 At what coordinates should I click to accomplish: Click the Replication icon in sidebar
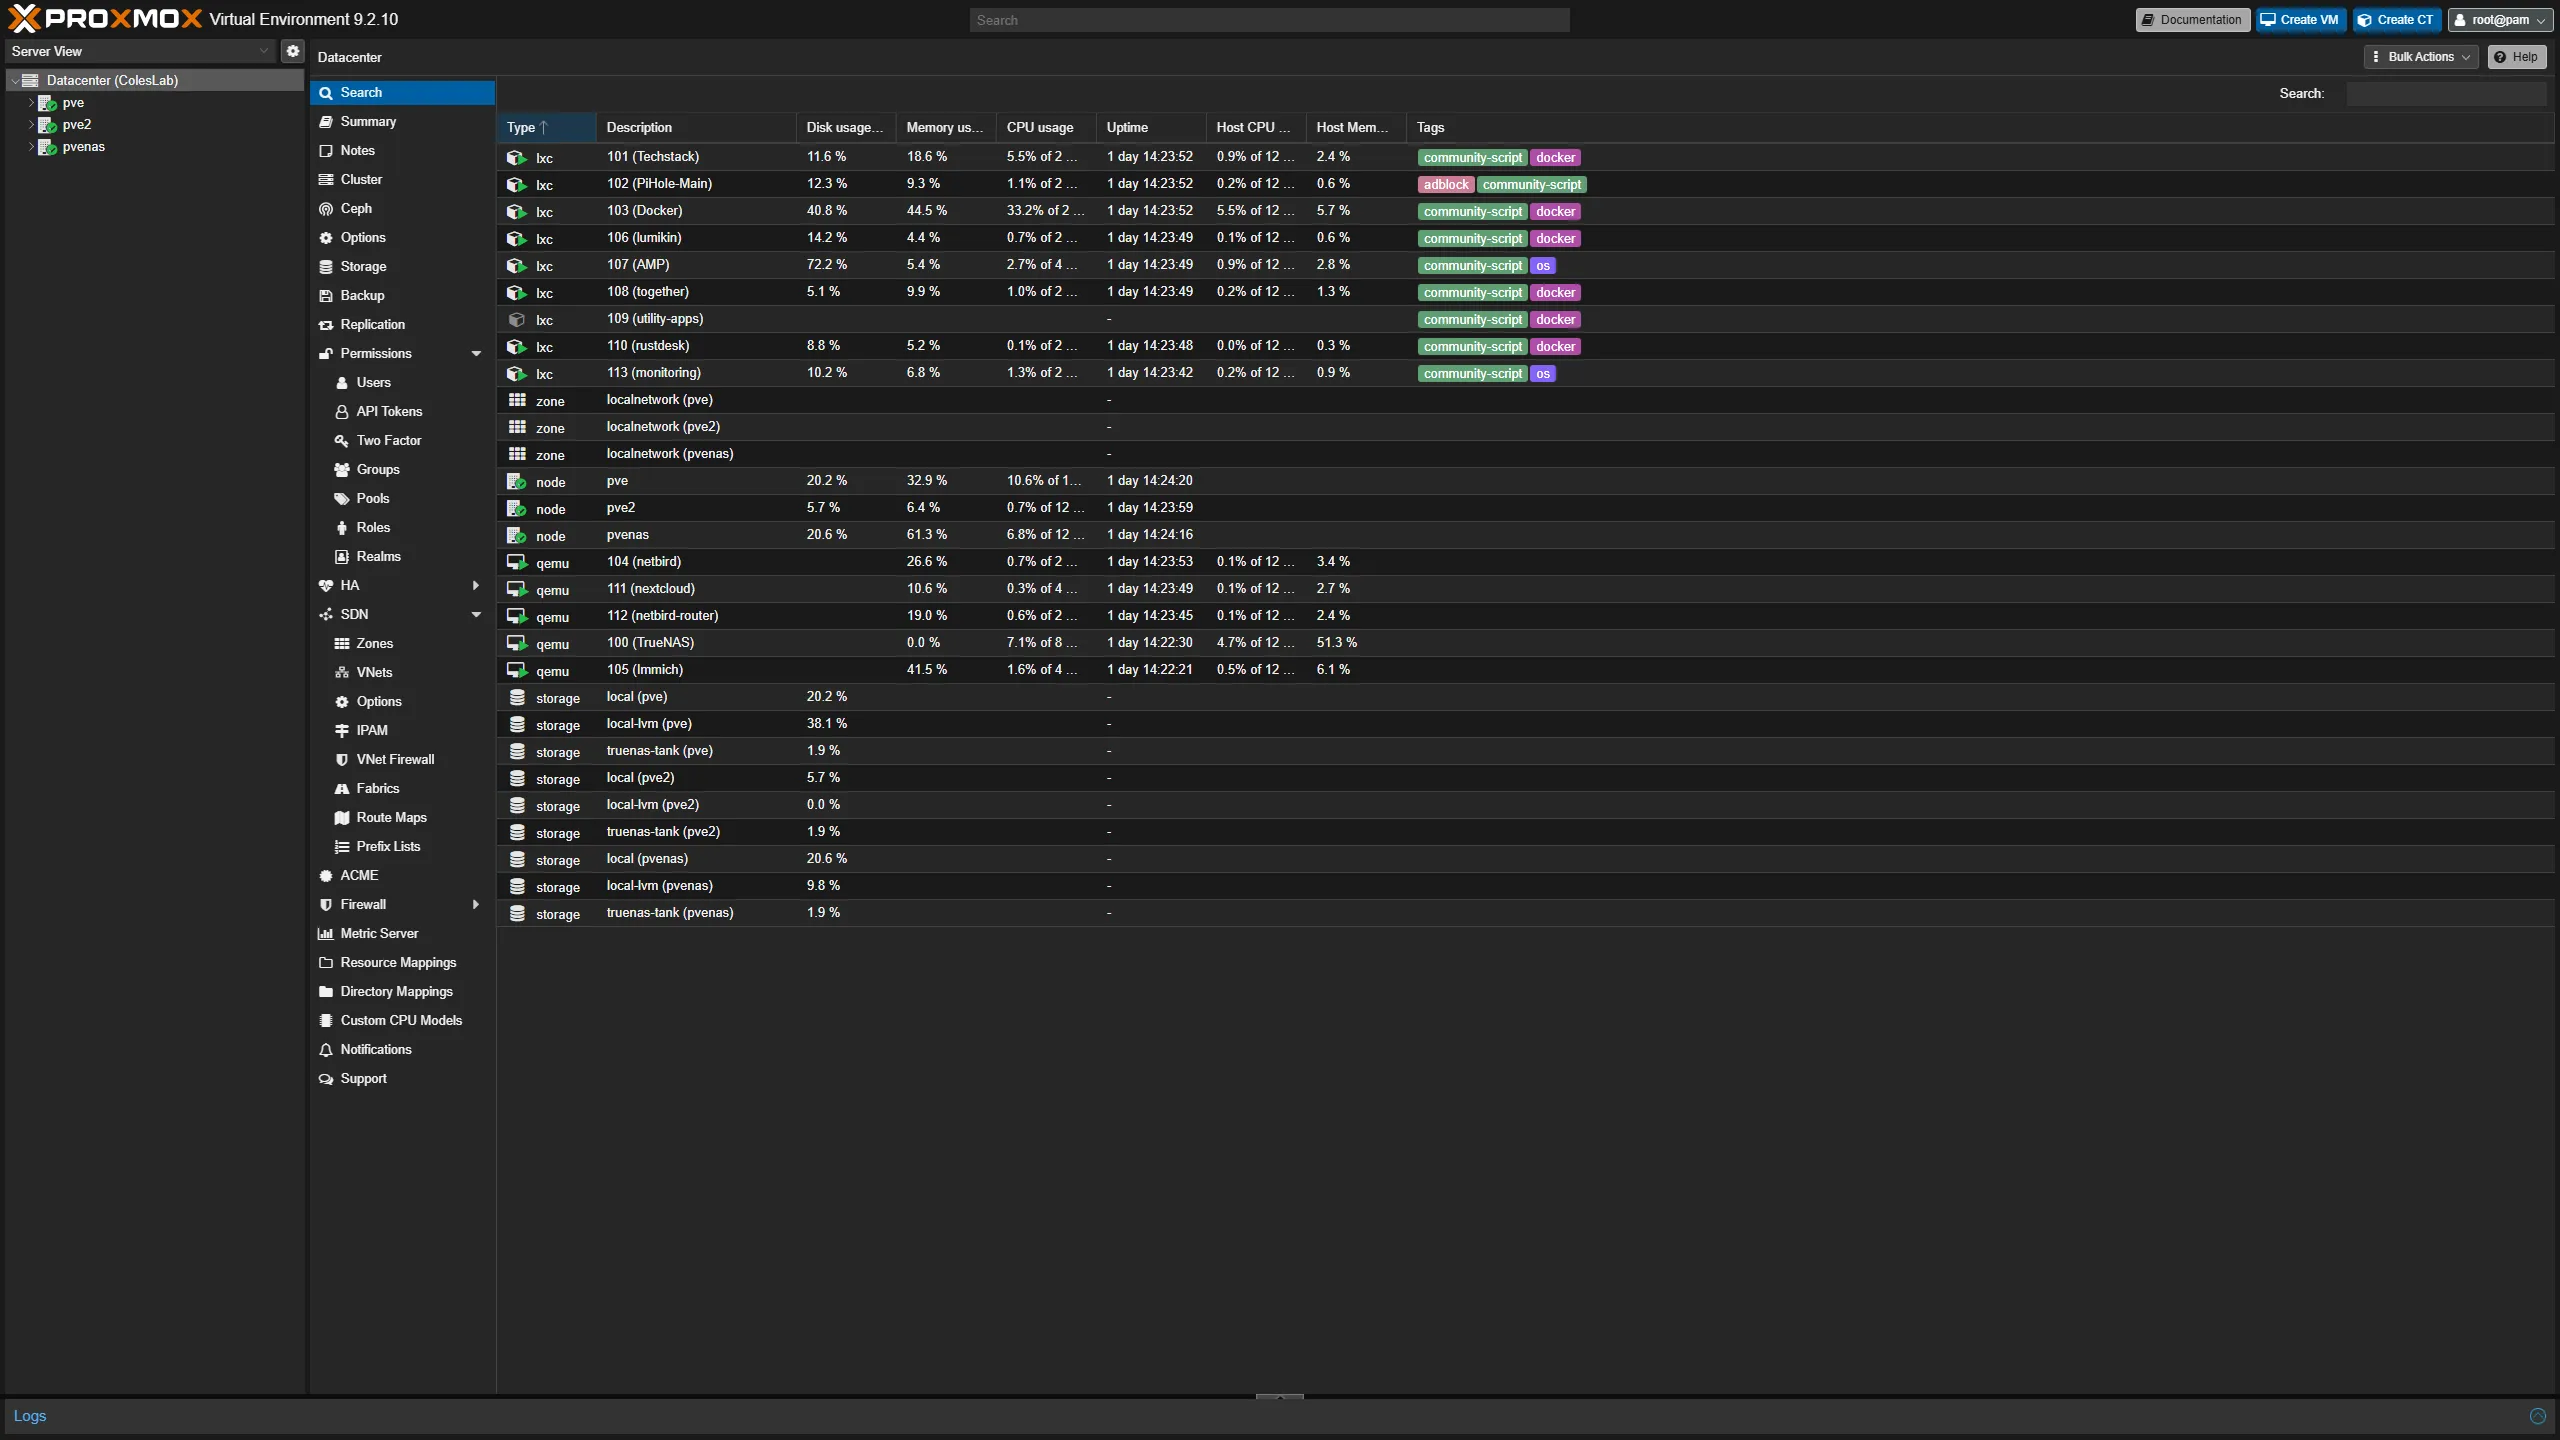coord(326,325)
